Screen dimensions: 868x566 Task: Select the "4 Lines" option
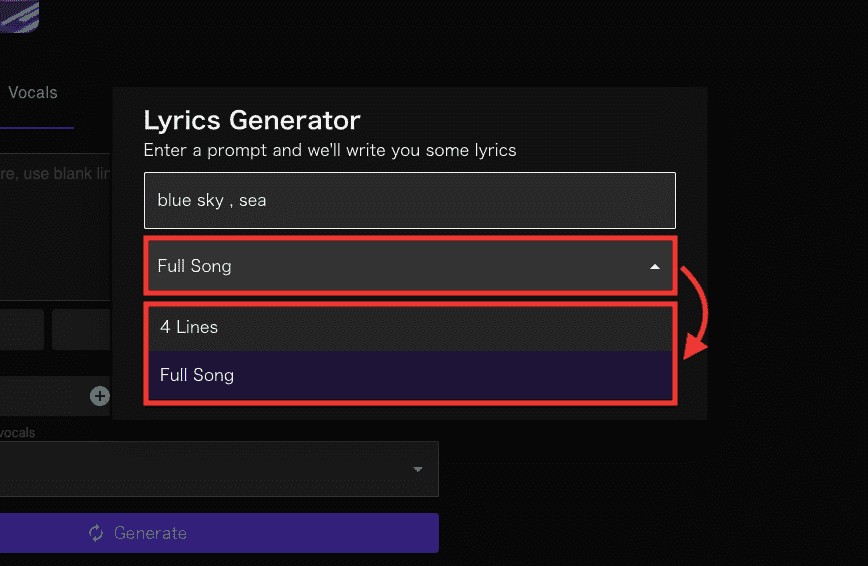coord(410,327)
